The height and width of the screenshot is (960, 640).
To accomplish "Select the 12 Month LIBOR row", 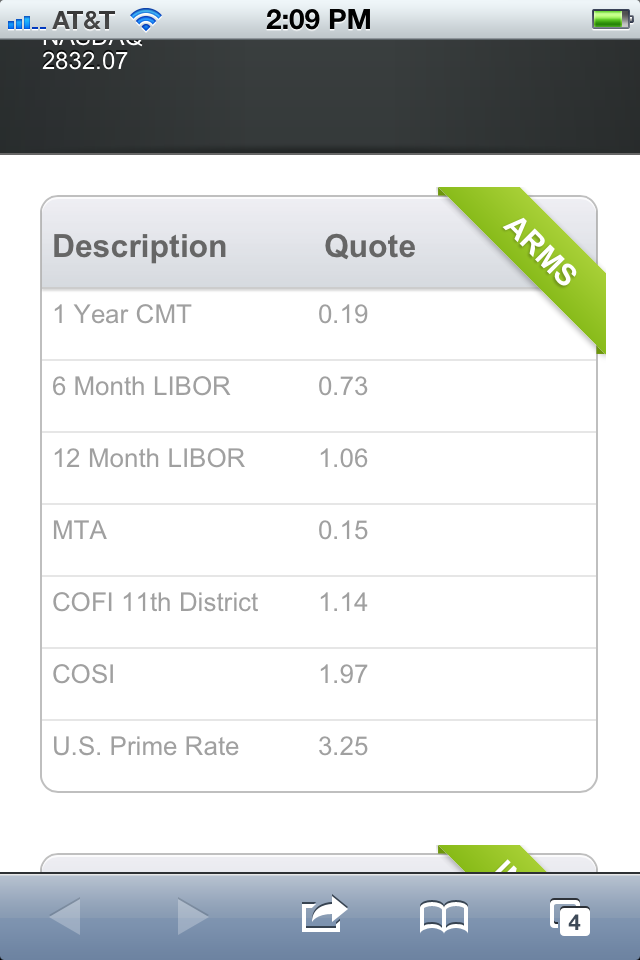I will click(318, 468).
